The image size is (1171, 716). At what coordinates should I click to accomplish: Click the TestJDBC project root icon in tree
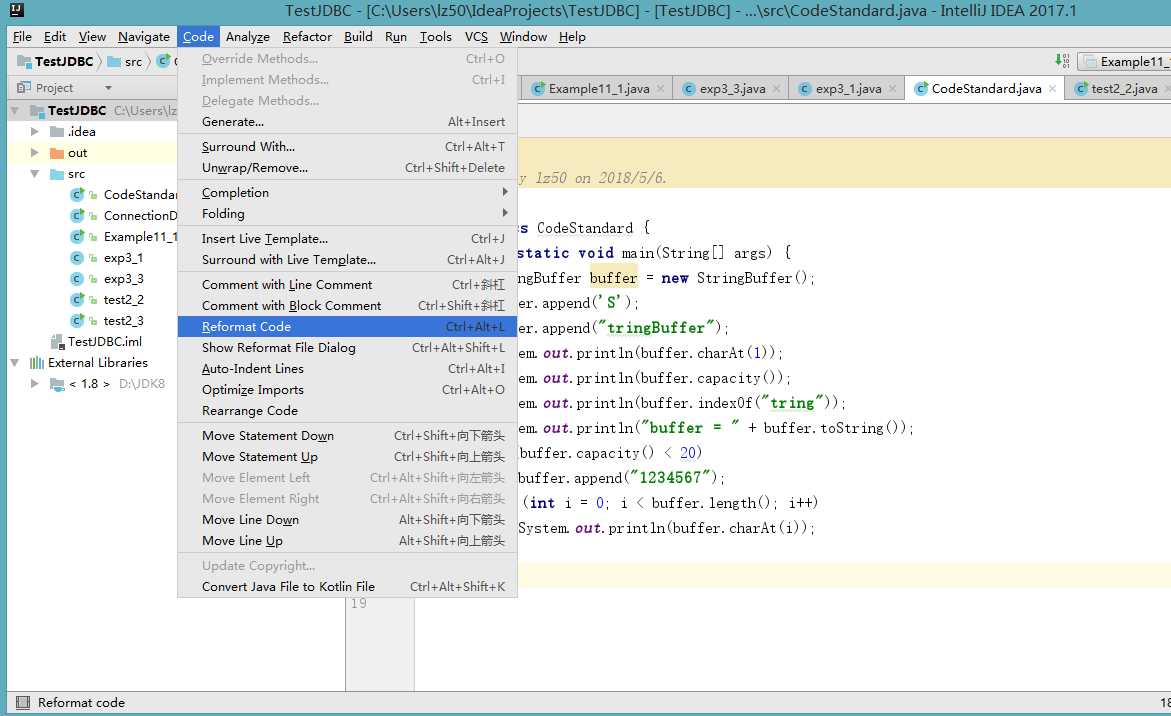(37, 110)
